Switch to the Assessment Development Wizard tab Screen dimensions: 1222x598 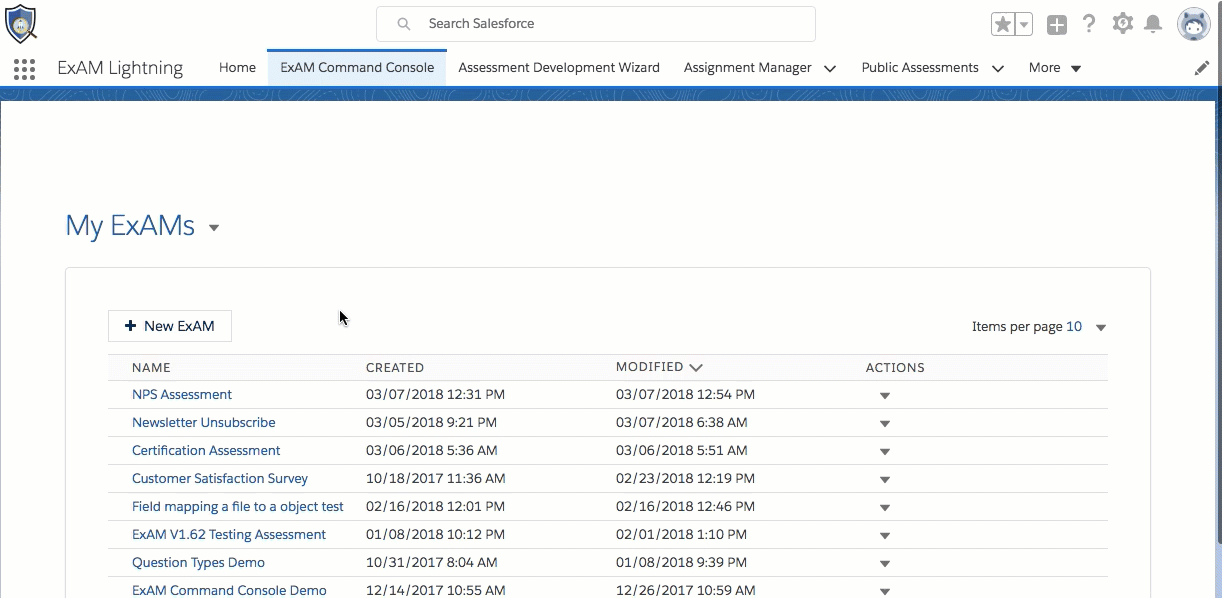(559, 68)
